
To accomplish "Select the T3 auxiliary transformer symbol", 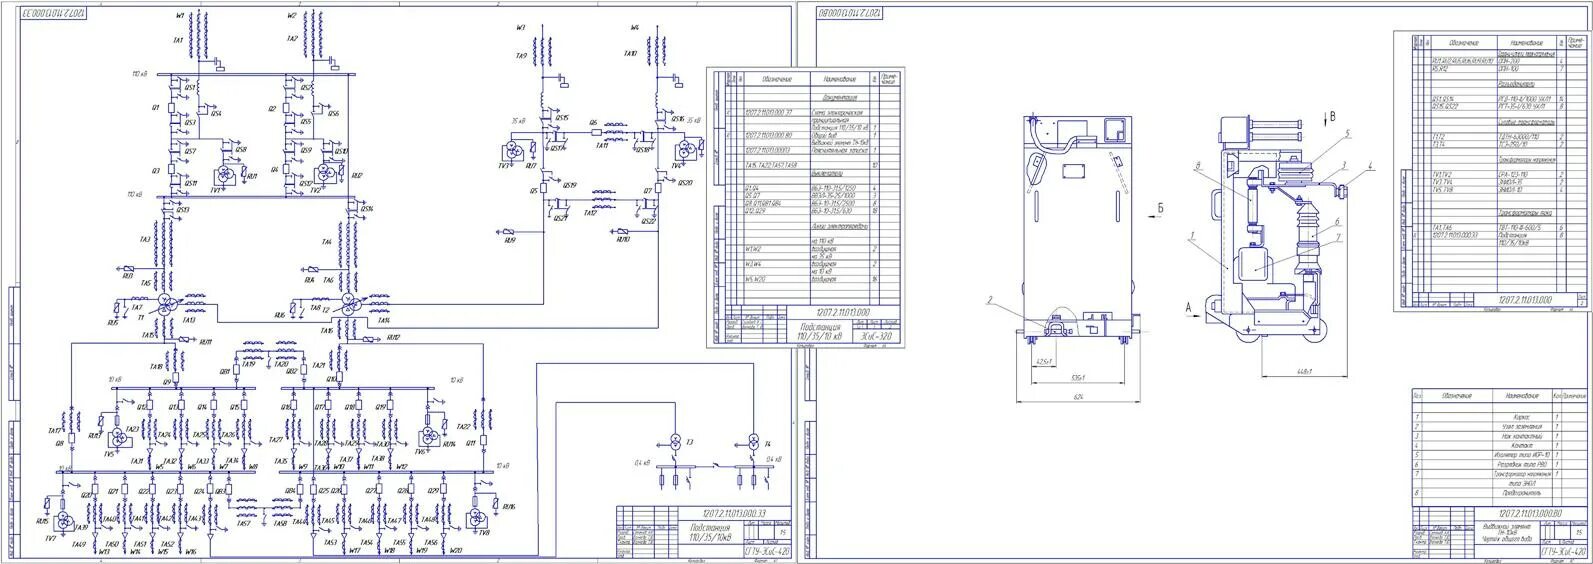I will (675, 442).
